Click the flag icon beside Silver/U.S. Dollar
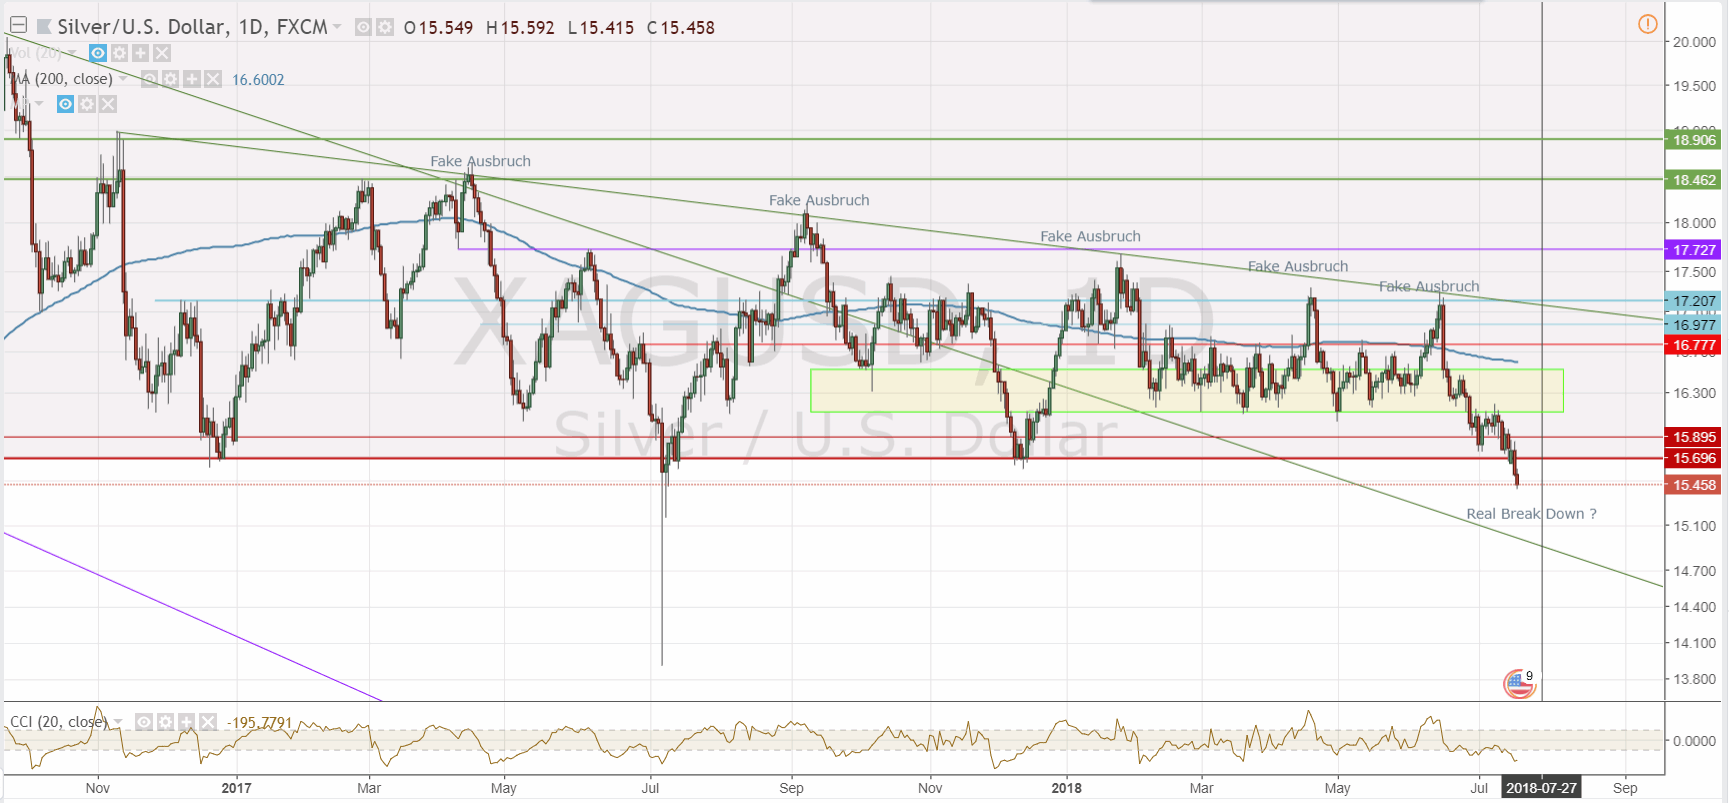Screen dimensions: 1729x803 44,27
